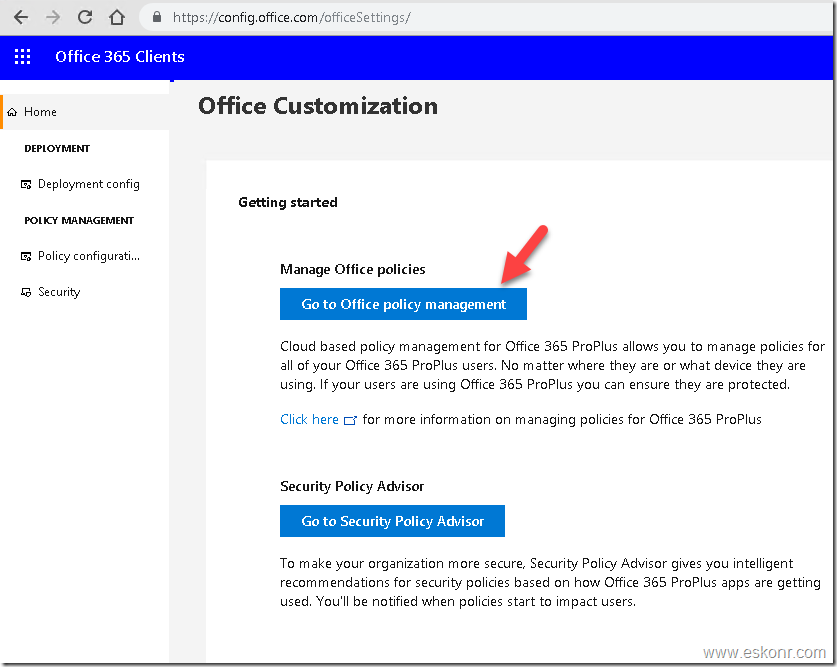
Task: Click the Security sidebar icon
Action: coord(26,292)
